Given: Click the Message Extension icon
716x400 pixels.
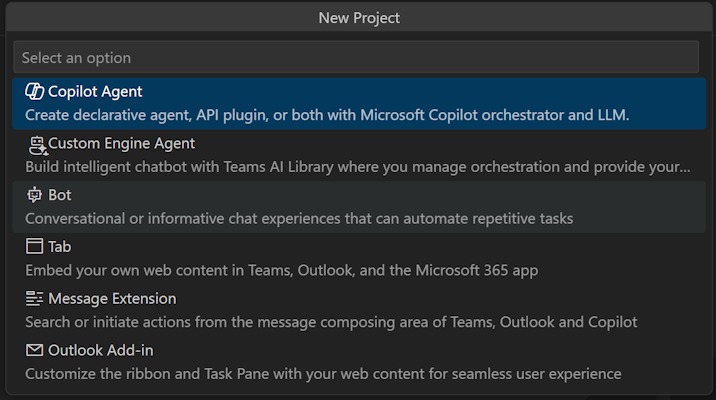Looking at the screenshot, I should click(35, 299).
